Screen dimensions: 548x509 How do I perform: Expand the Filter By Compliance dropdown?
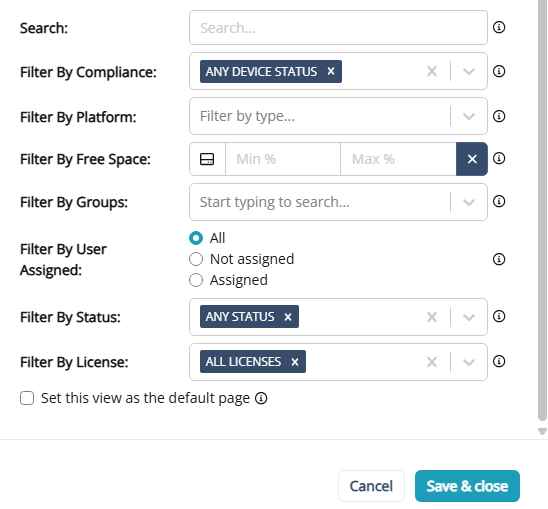pos(469,71)
